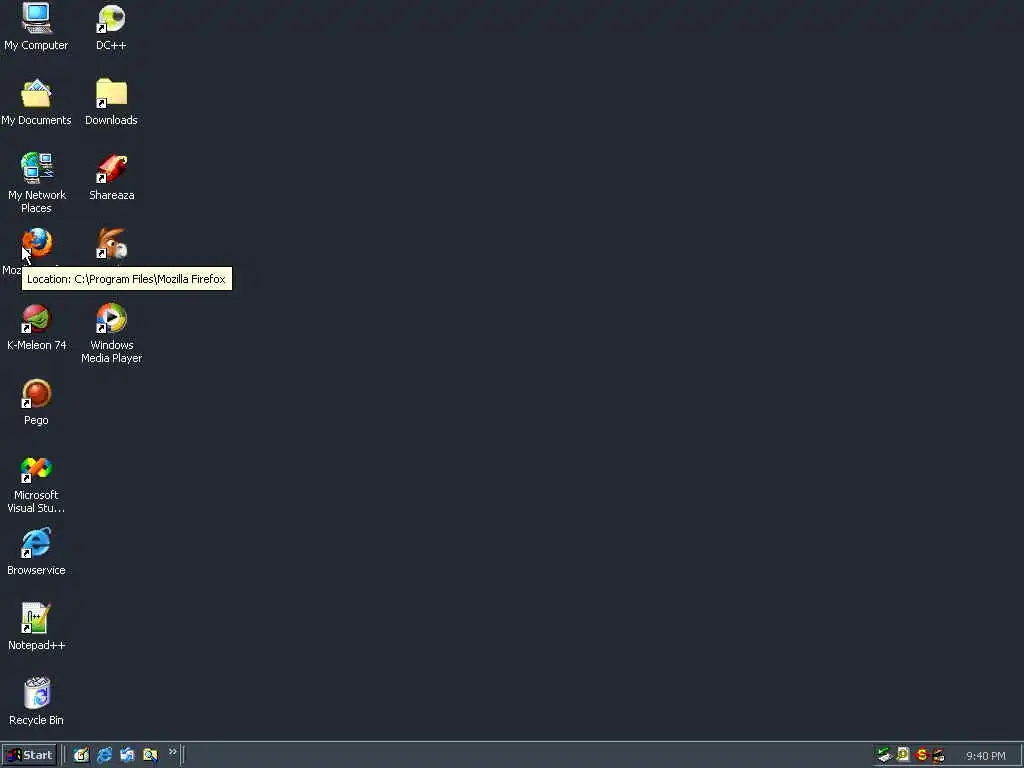Viewport: 1024px width, 768px height.
Task: Click the 'Location: C:\Program Files\Mozilla Firefox' tooltip
Action: (127, 279)
